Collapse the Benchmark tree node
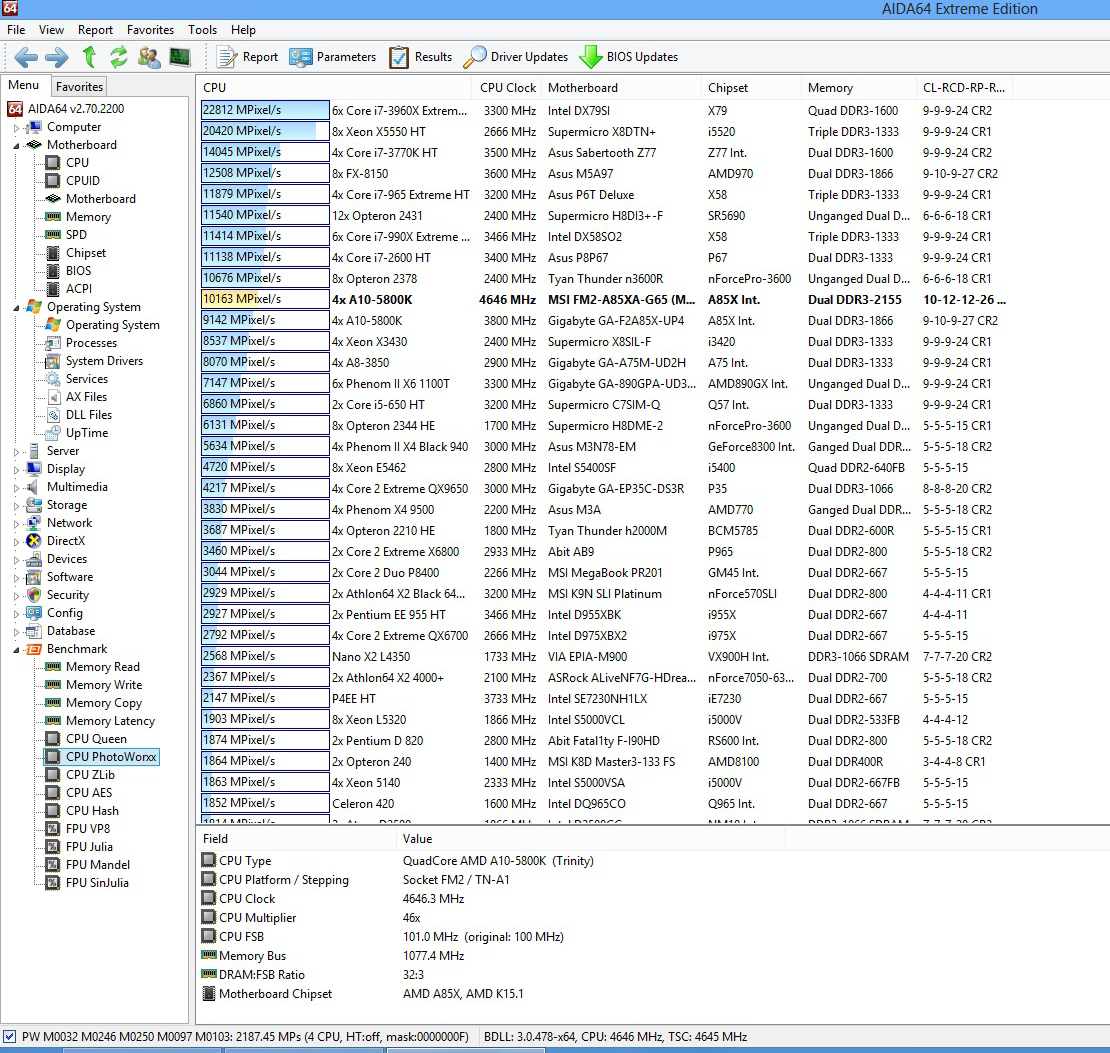The height and width of the screenshot is (1053, 1110). [x=16, y=649]
